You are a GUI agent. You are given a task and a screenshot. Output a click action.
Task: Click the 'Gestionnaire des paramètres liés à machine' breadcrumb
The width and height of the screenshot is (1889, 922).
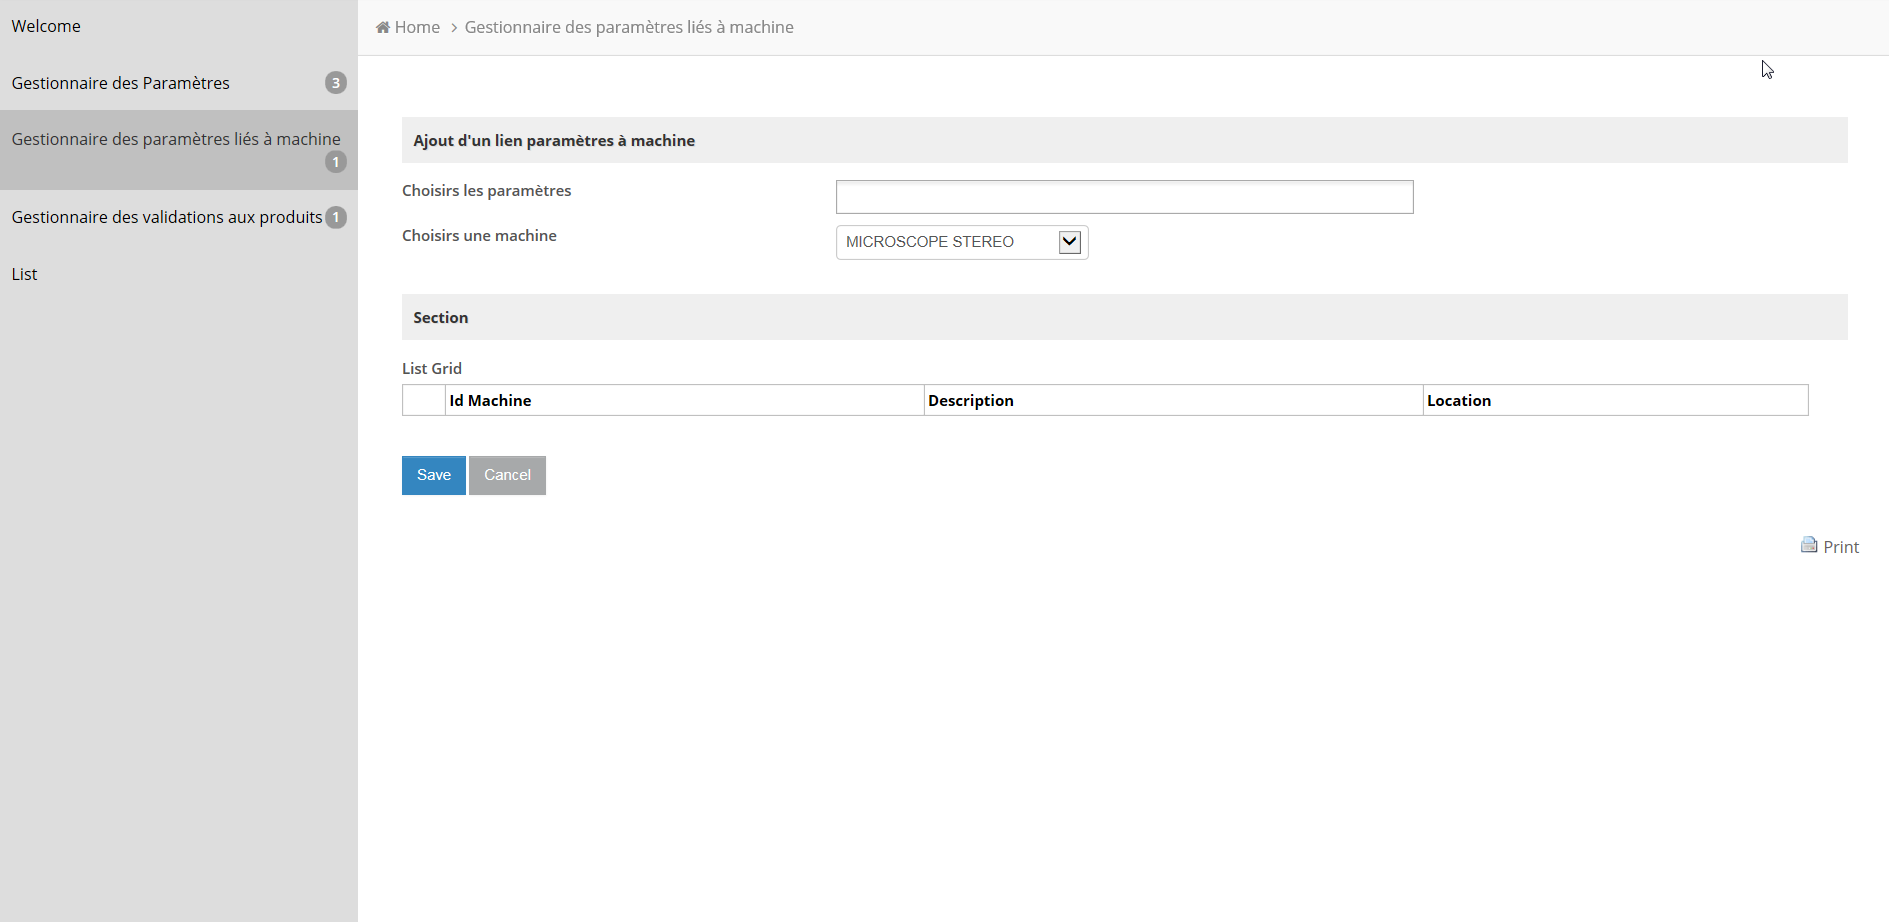click(629, 27)
